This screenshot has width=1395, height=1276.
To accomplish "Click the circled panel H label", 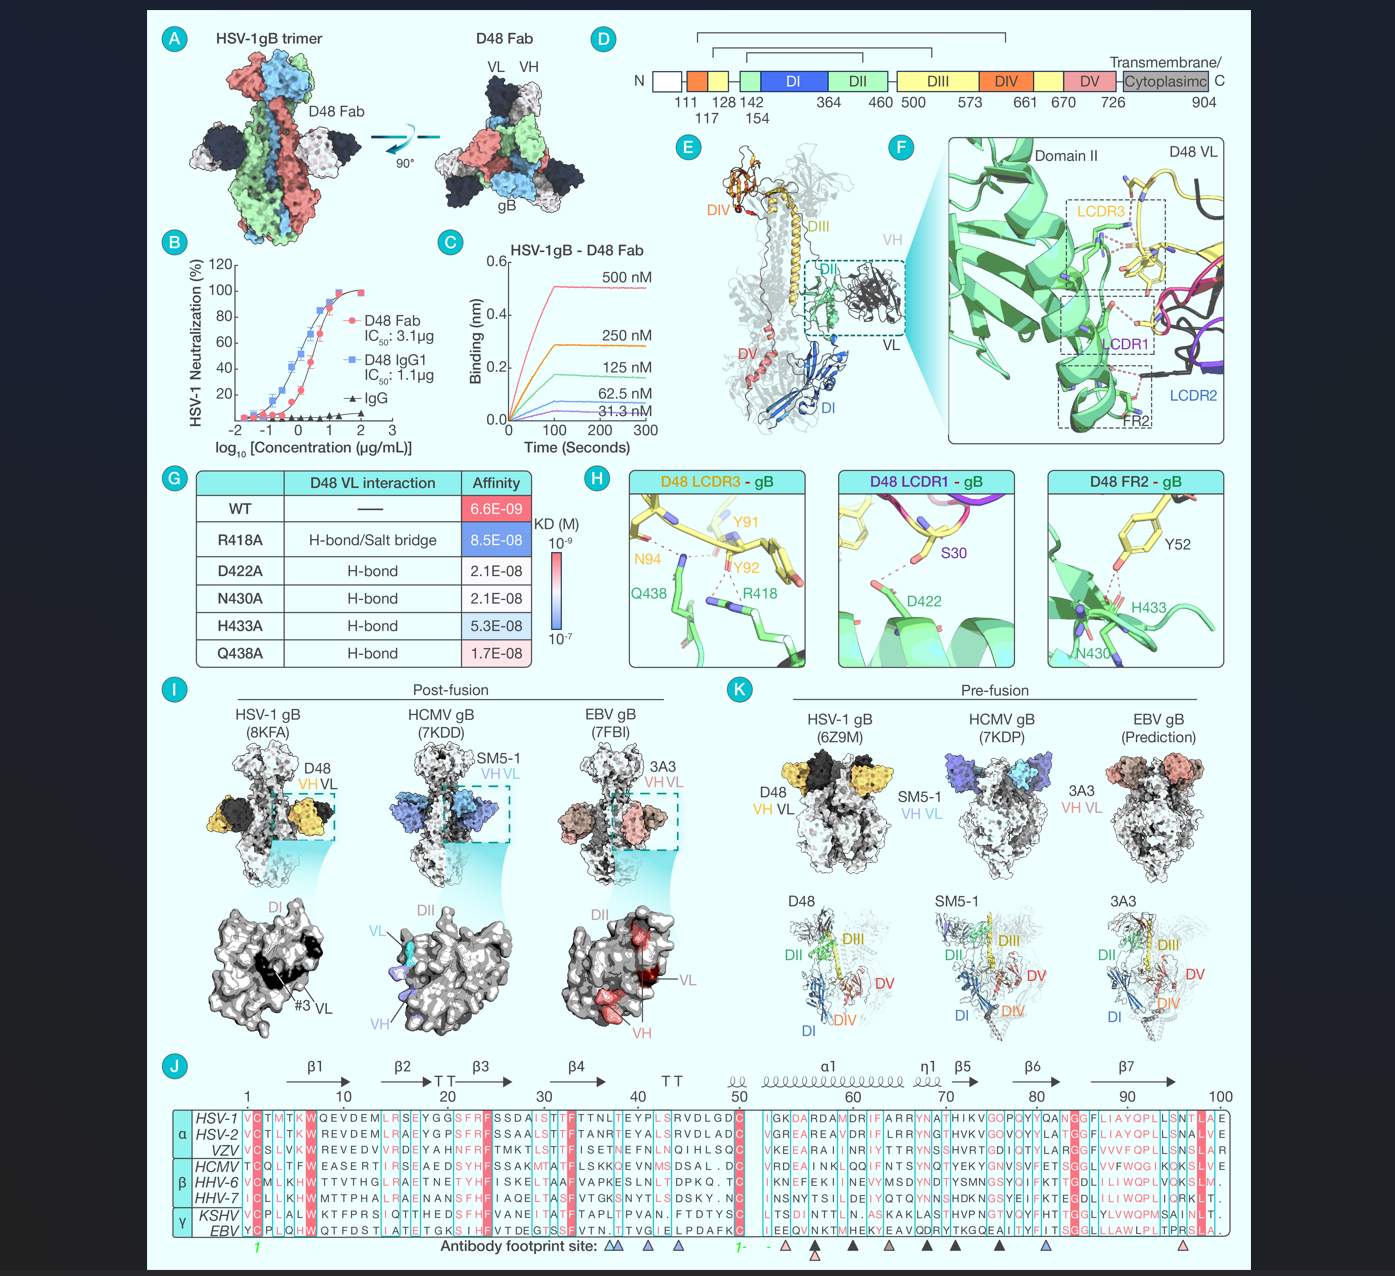I will (x=597, y=478).
